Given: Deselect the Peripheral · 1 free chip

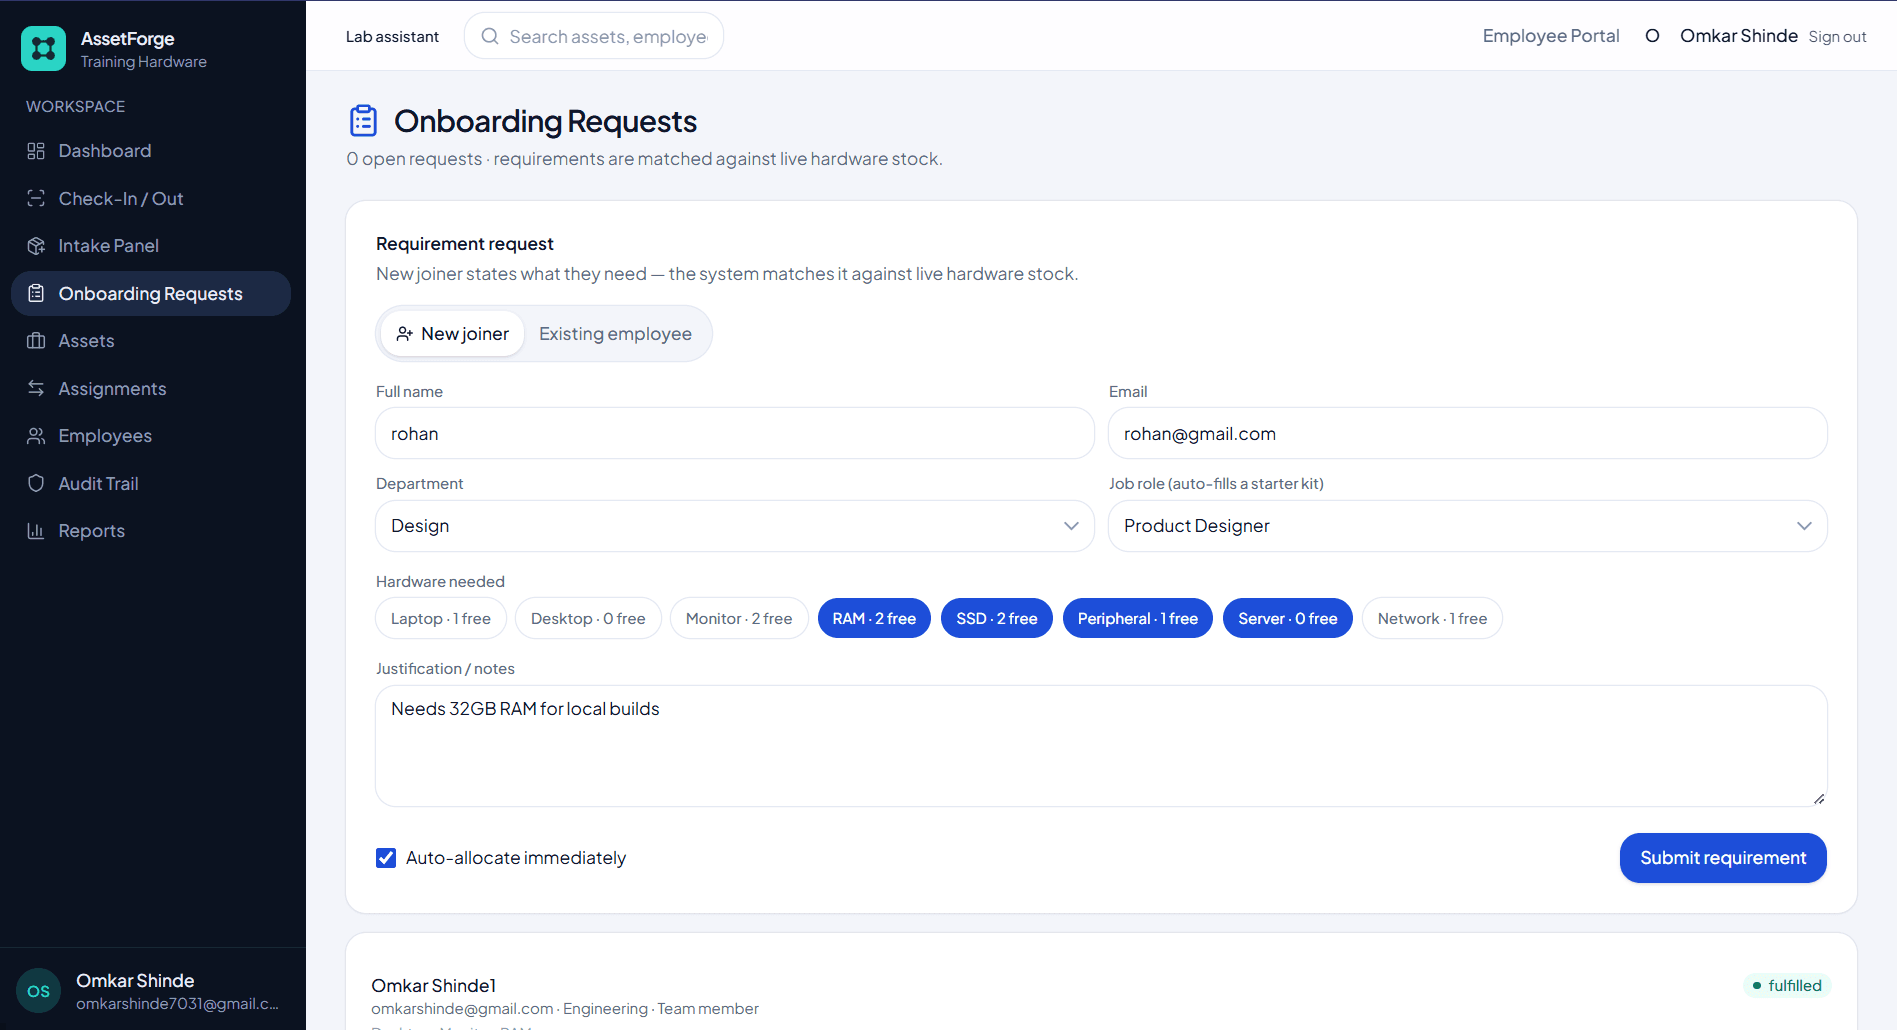Looking at the screenshot, I should point(1138,618).
